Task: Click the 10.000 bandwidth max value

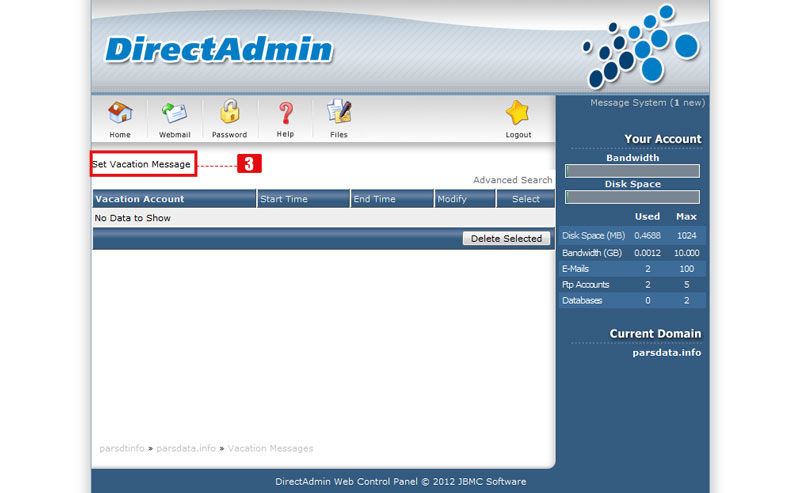Action: click(x=687, y=253)
